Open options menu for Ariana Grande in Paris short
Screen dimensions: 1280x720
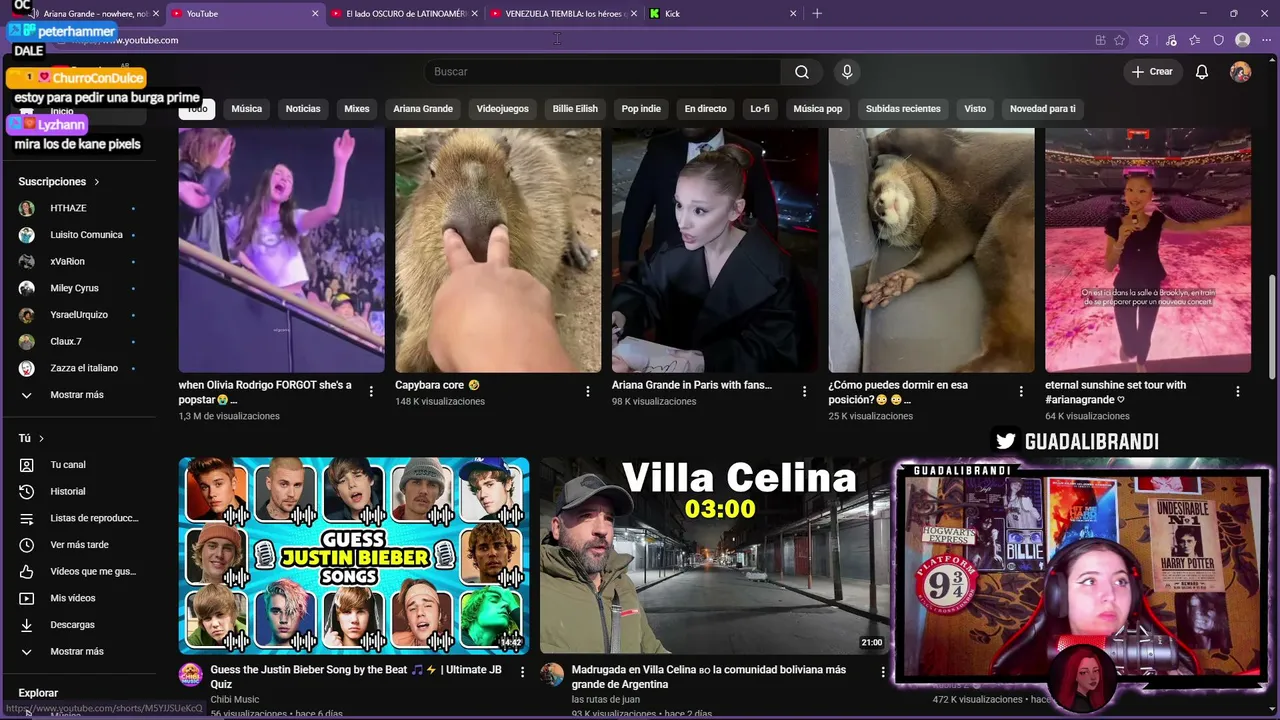click(804, 392)
